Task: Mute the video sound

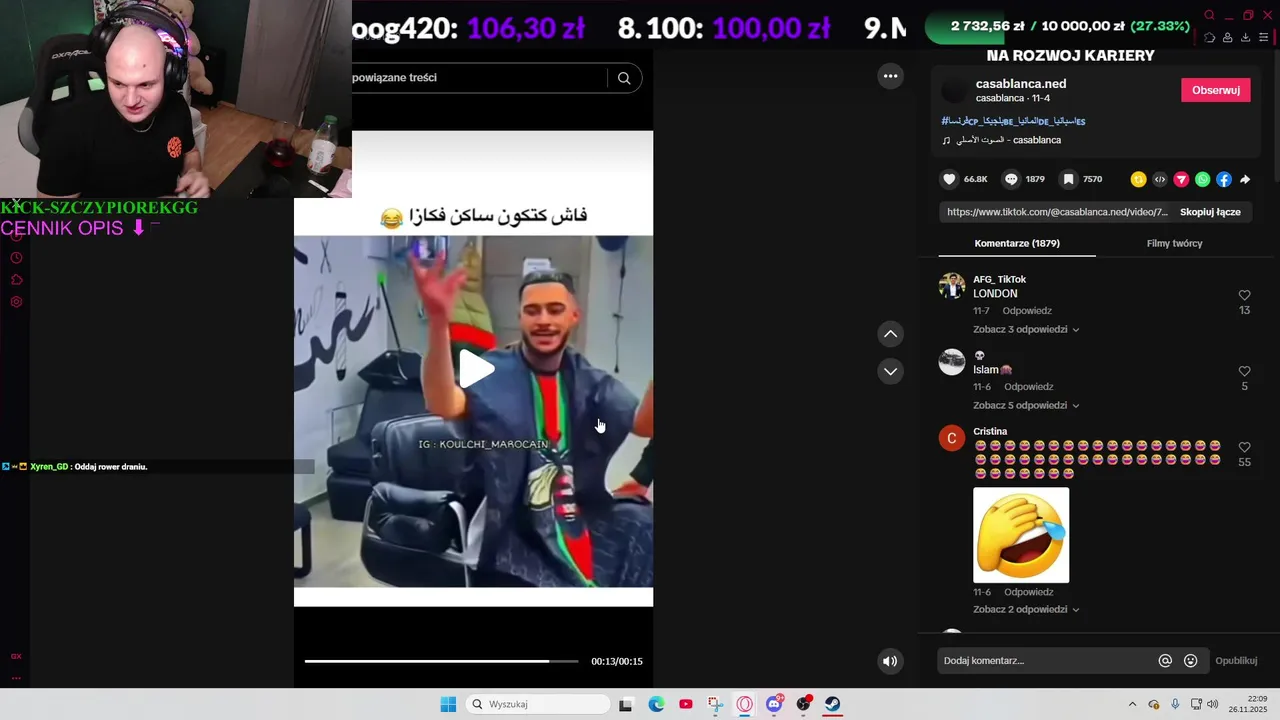Action: click(x=890, y=661)
